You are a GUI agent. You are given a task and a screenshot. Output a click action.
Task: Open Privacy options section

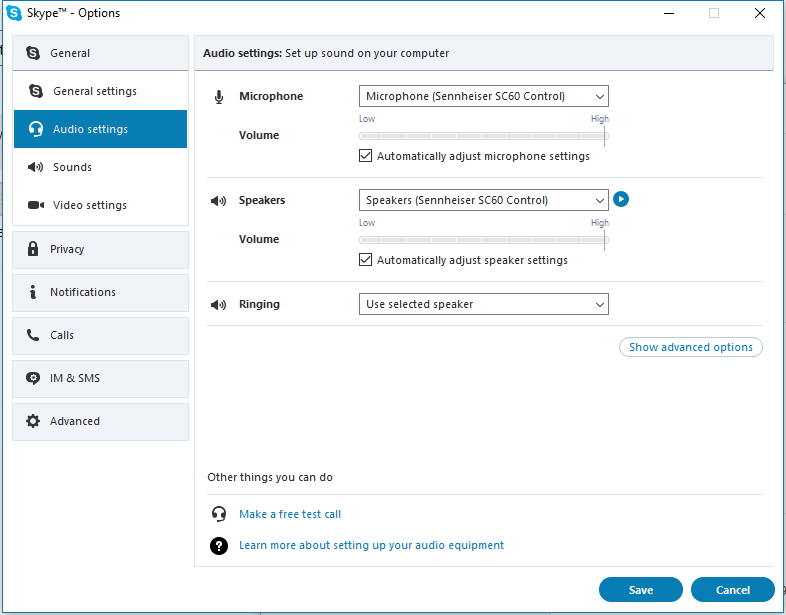click(x=100, y=250)
